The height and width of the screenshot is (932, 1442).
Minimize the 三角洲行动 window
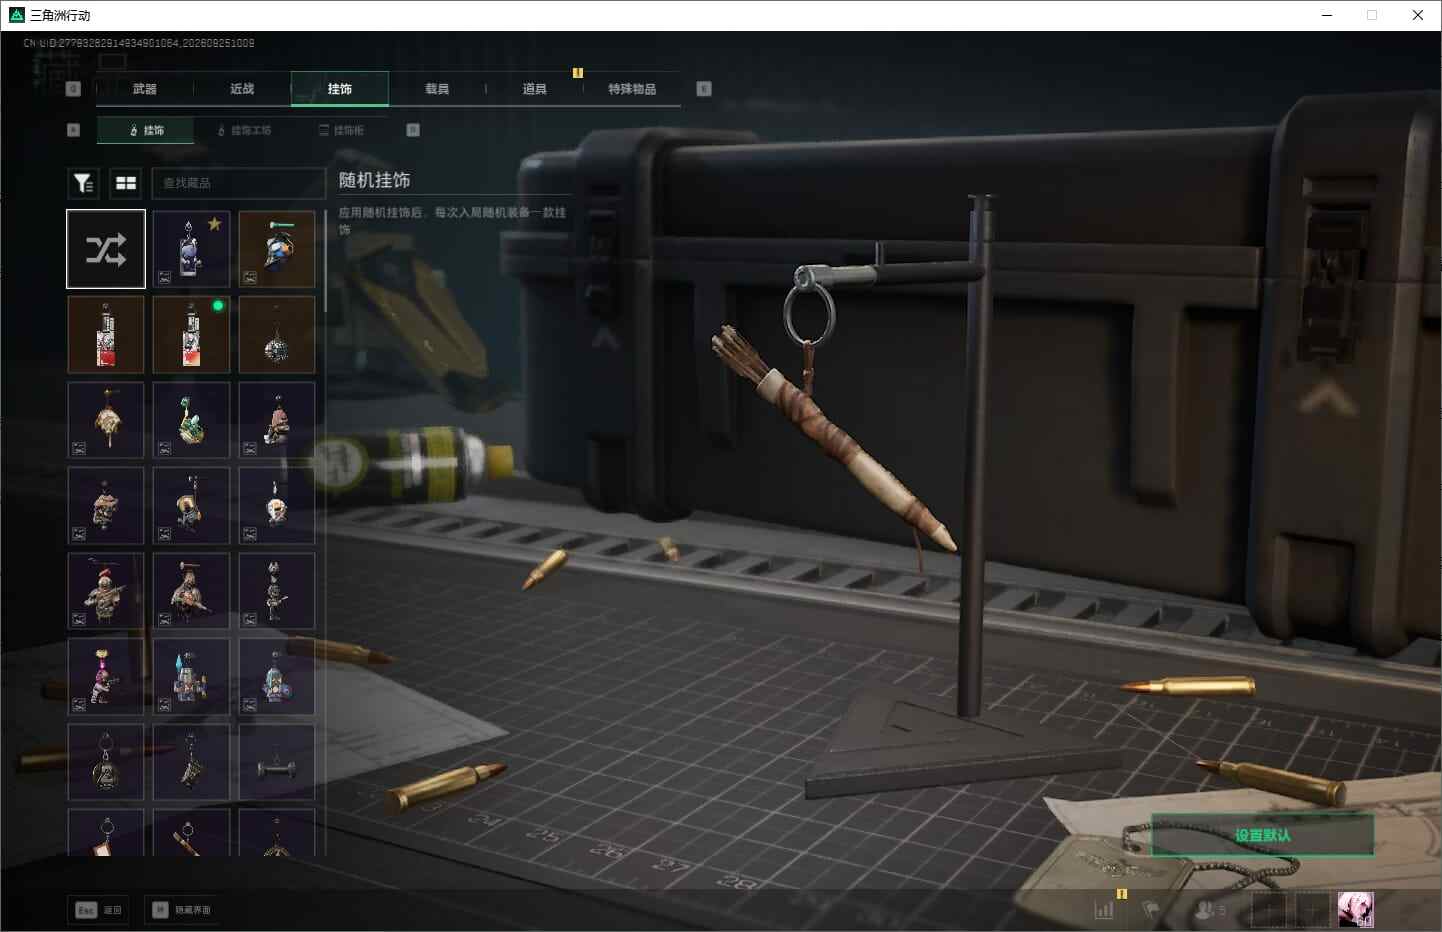click(1327, 15)
